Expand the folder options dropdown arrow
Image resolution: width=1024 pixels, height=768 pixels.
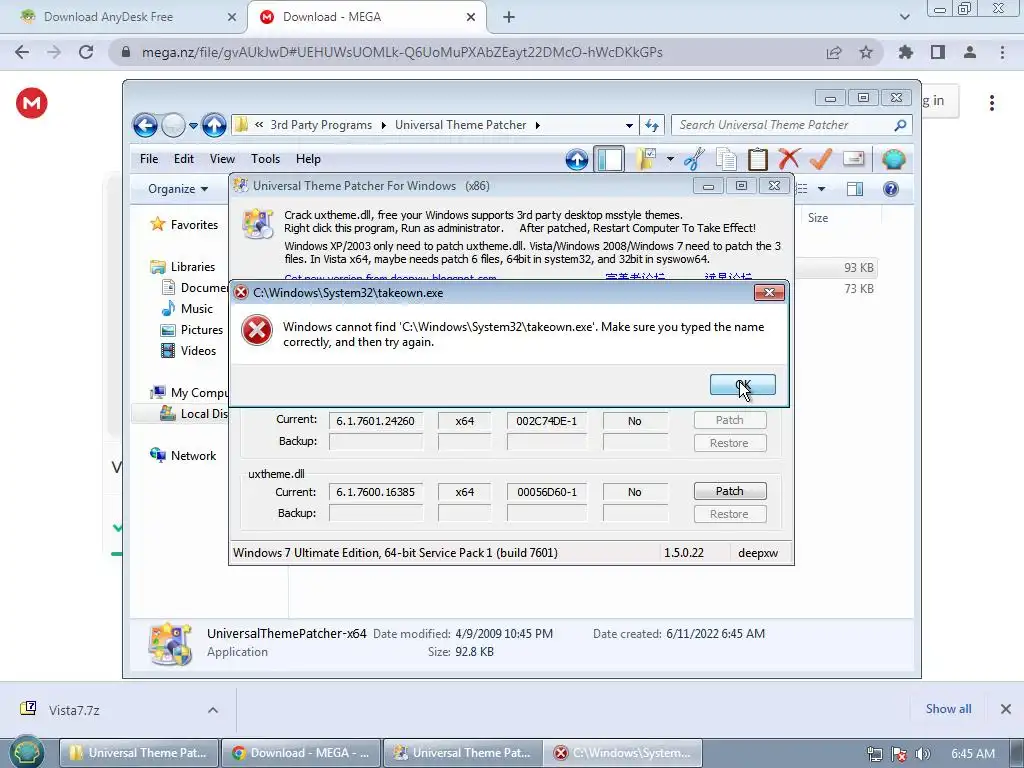[x=670, y=159]
